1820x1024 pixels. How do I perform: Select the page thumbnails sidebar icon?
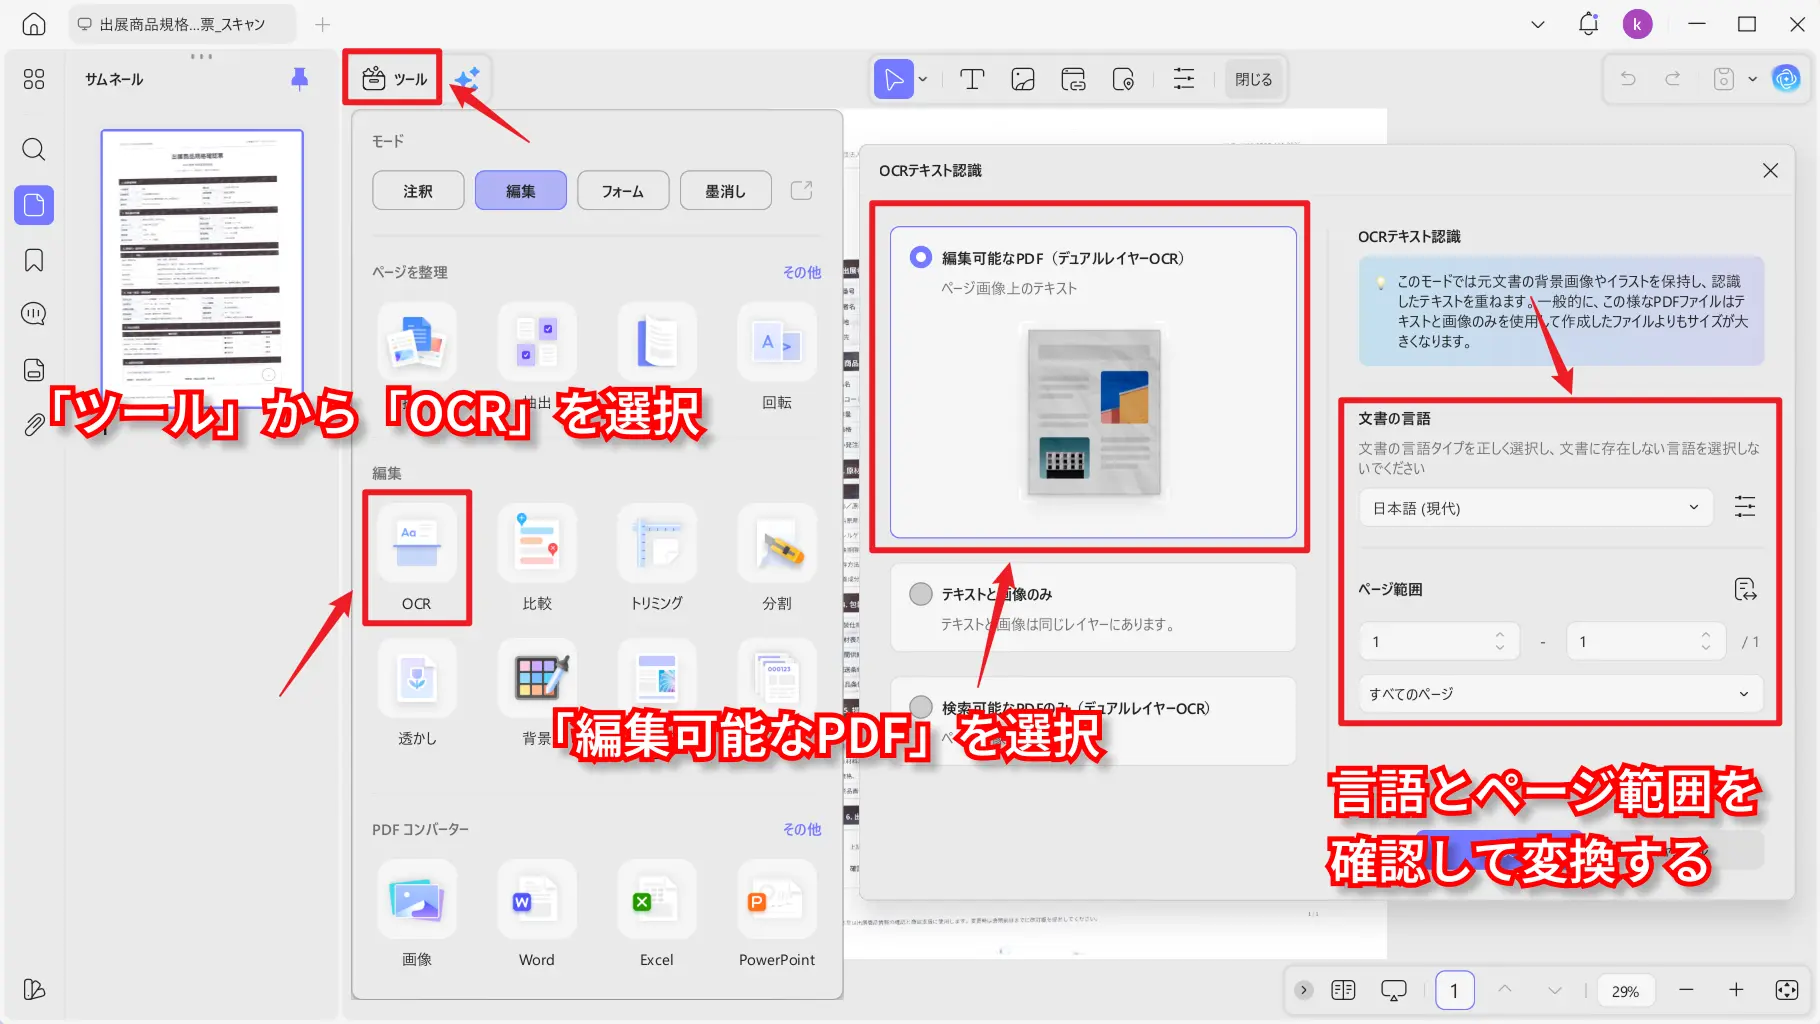coord(34,205)
